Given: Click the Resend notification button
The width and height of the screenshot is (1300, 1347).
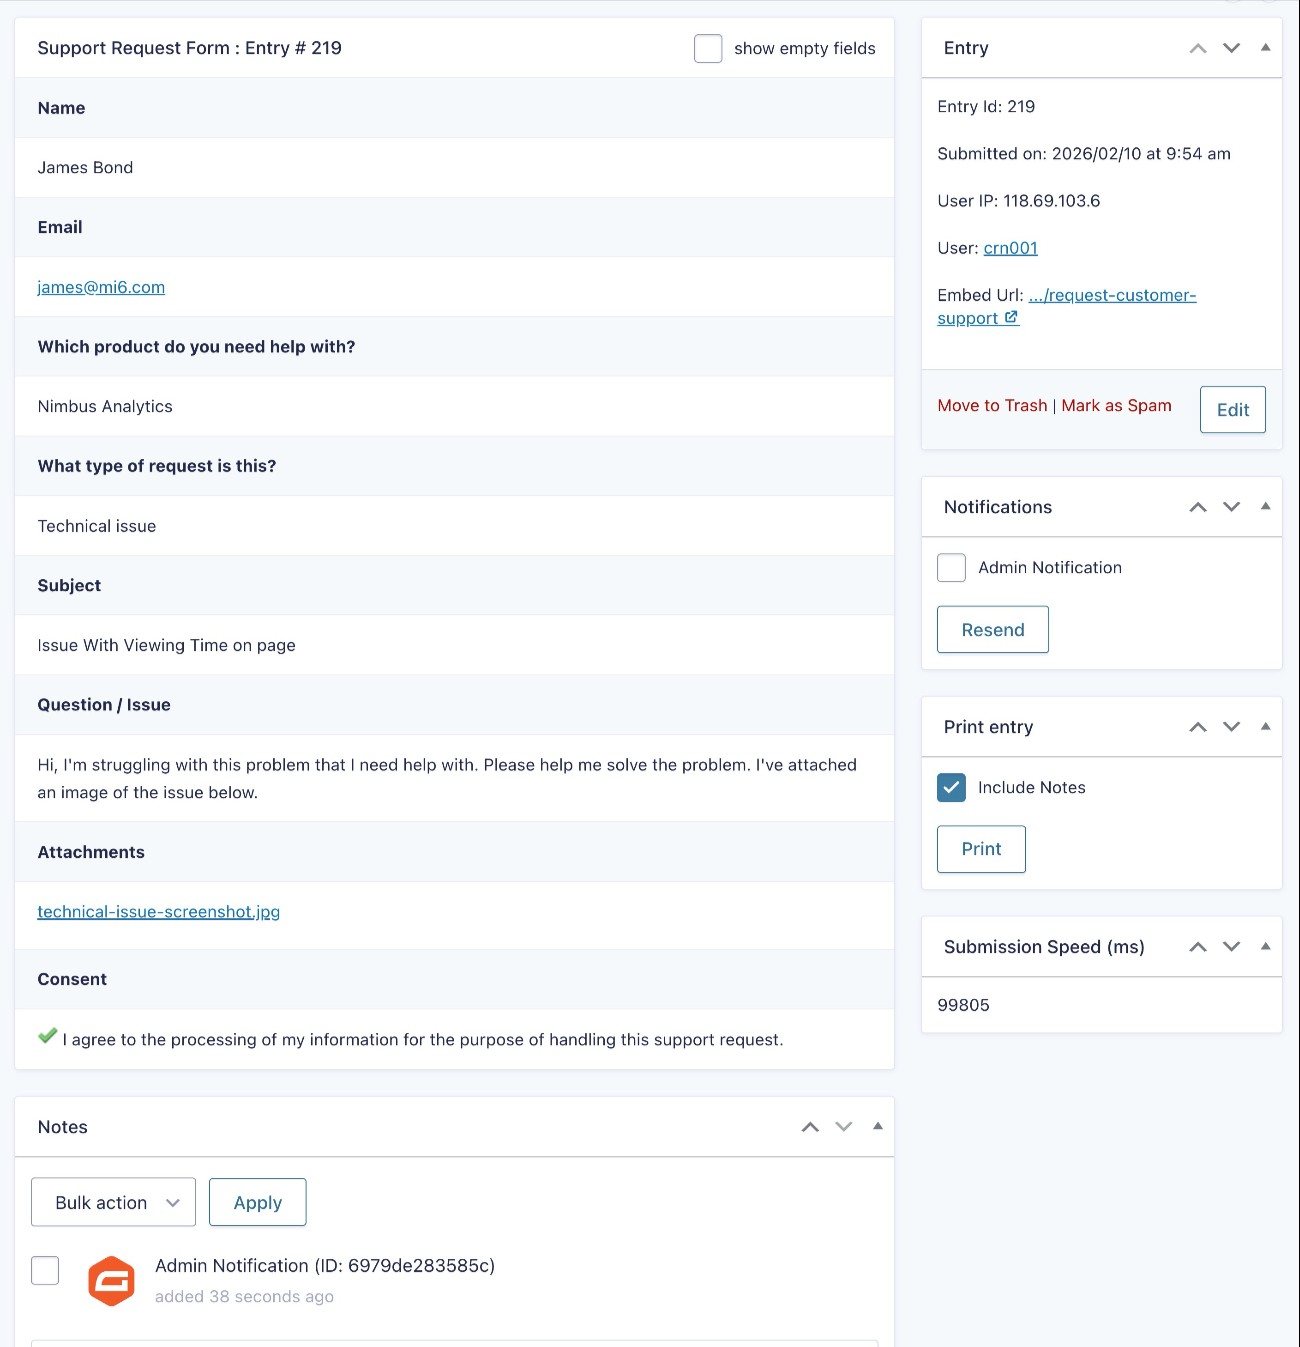Looking at the screenshot, I should (992, 629).
